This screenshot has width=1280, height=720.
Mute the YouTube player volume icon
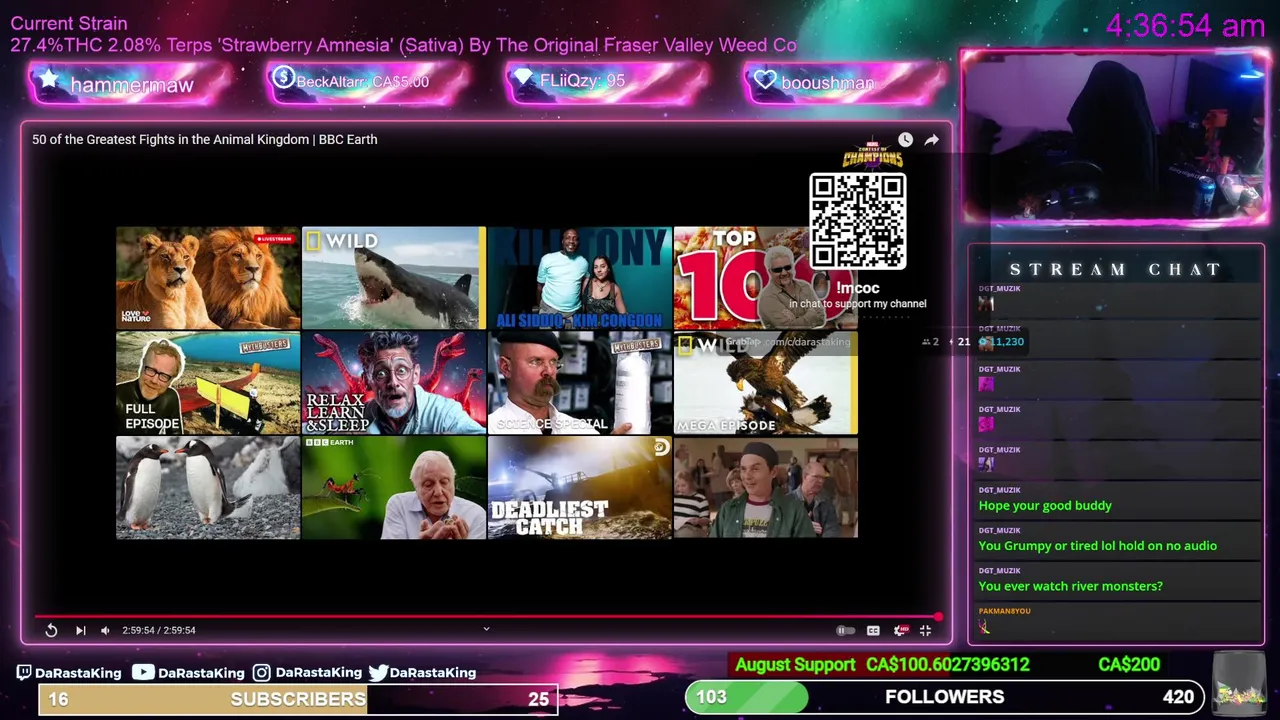pyautogui.click(x=105, y=630)
